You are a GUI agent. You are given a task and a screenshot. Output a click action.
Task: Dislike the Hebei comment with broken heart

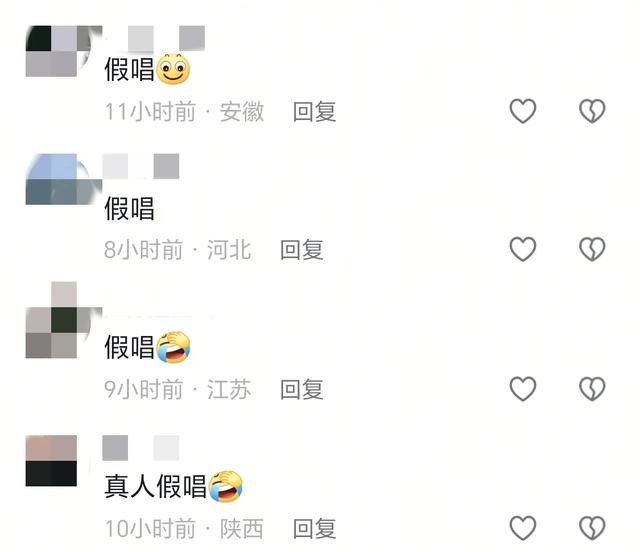pos(592,249)
